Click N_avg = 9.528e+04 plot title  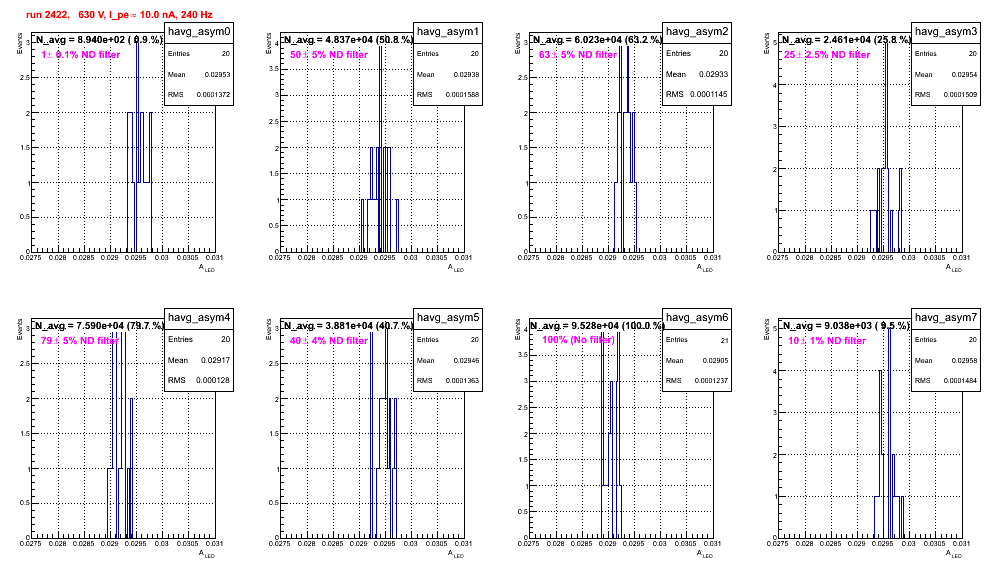point(596,325)
